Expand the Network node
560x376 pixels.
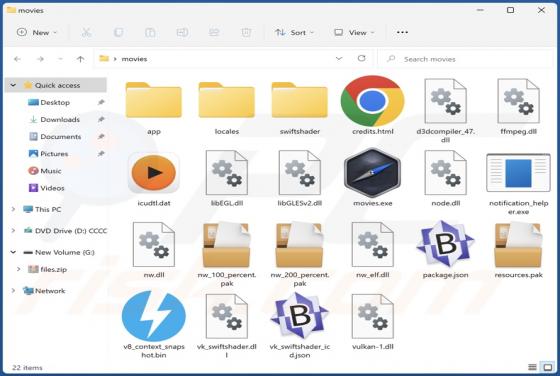tap(13, 291)
